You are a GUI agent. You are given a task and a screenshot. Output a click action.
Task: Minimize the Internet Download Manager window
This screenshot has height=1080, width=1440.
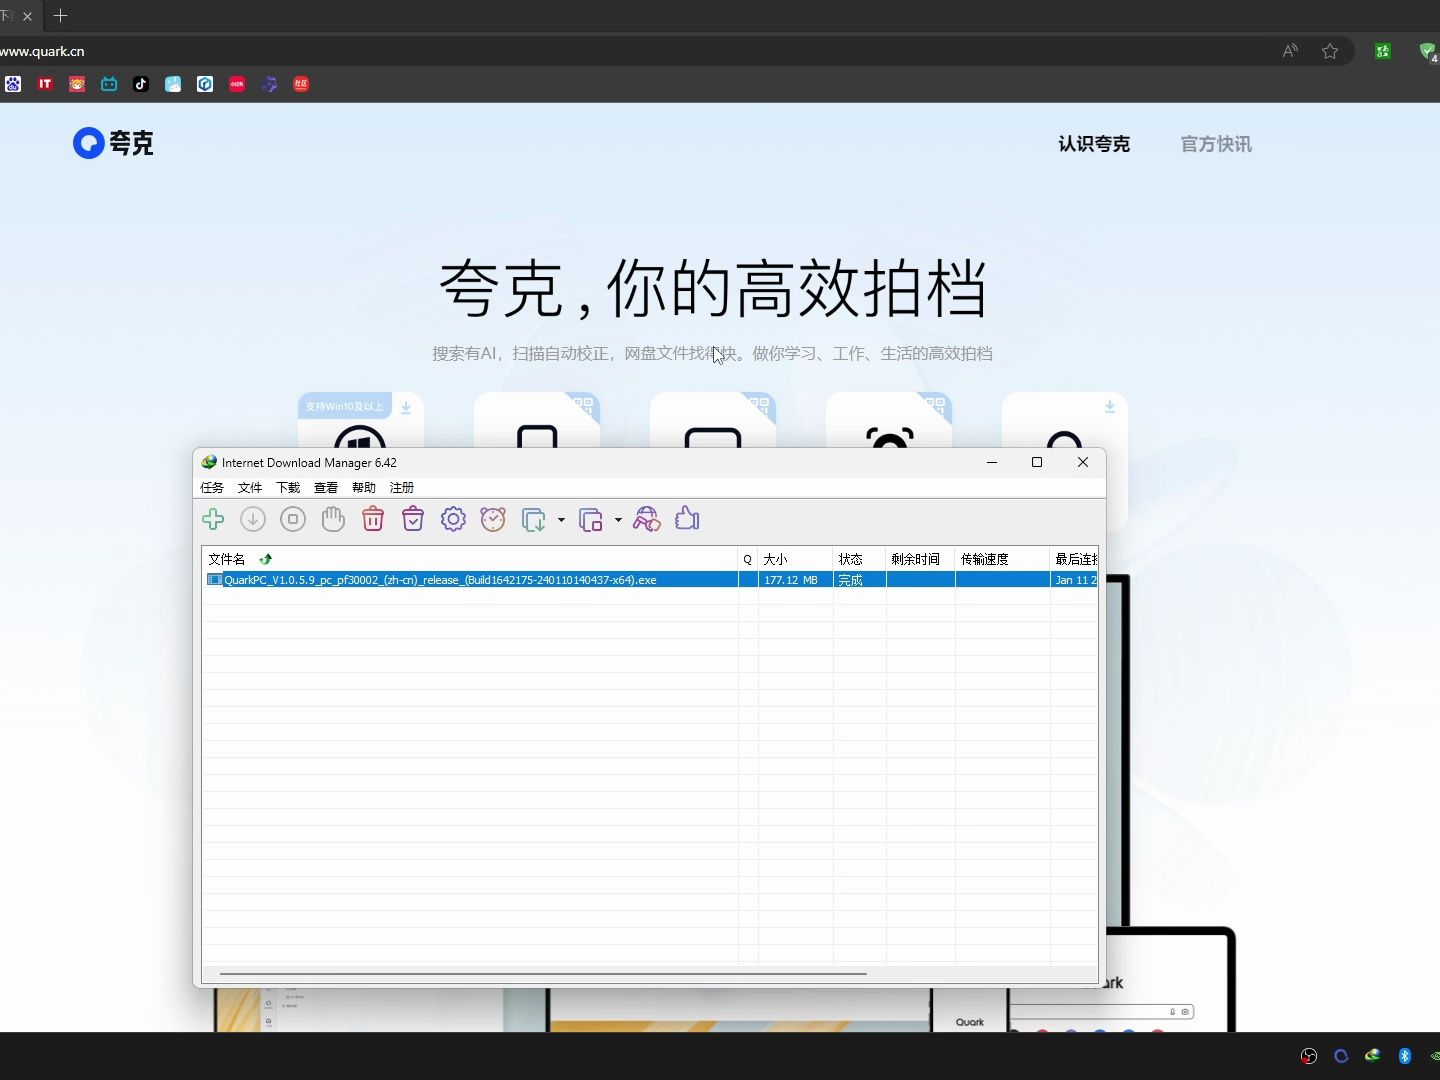pos(992,462)
